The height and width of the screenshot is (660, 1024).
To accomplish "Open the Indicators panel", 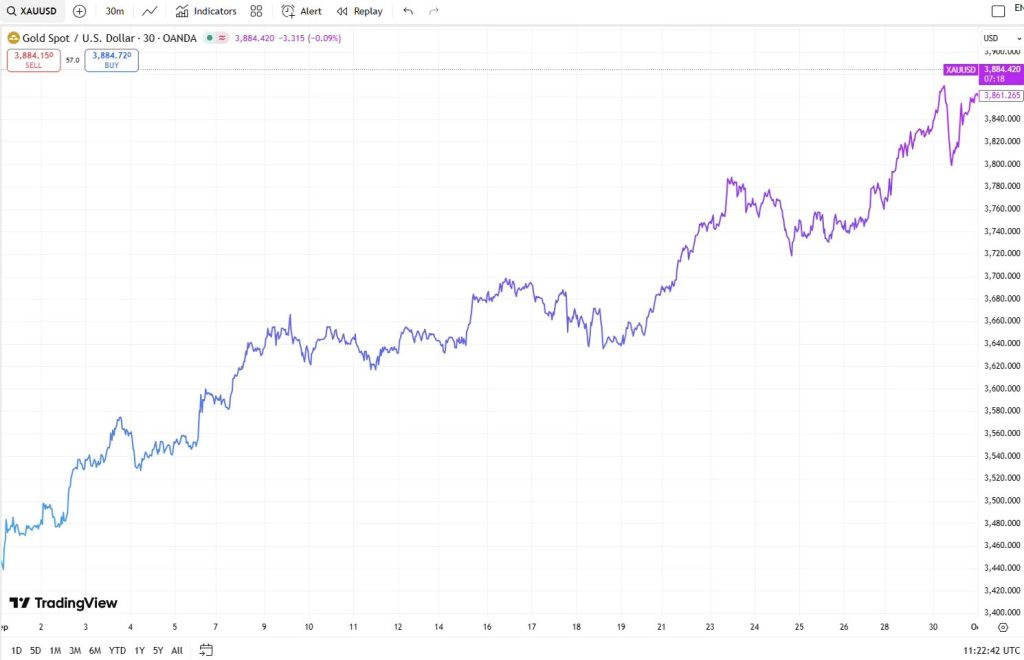I will [x=206, y=11].
